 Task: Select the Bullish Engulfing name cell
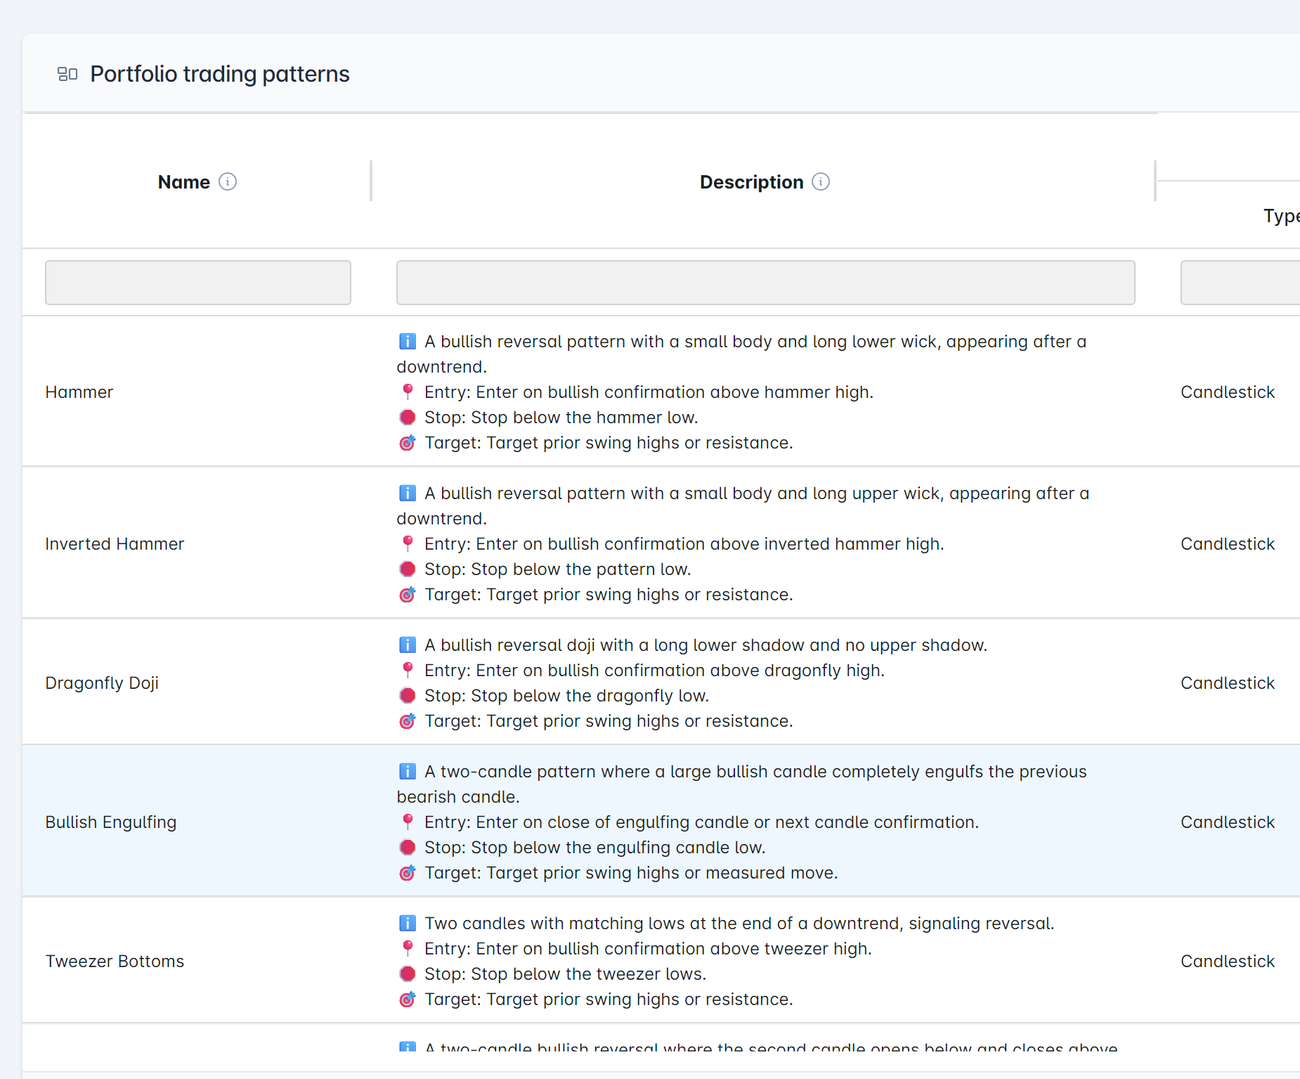point(111,822)
